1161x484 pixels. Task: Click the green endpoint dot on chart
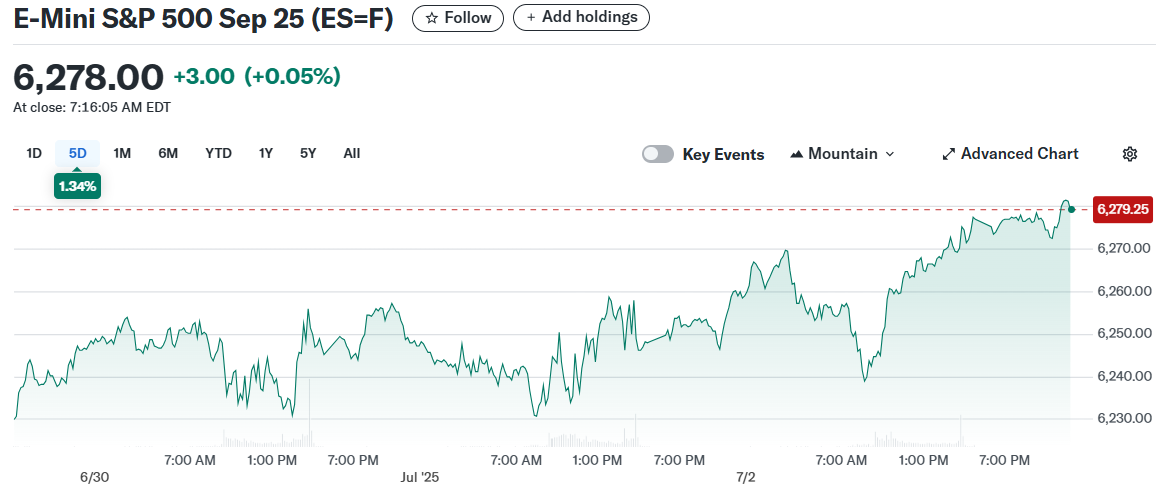click(1071, 210)
